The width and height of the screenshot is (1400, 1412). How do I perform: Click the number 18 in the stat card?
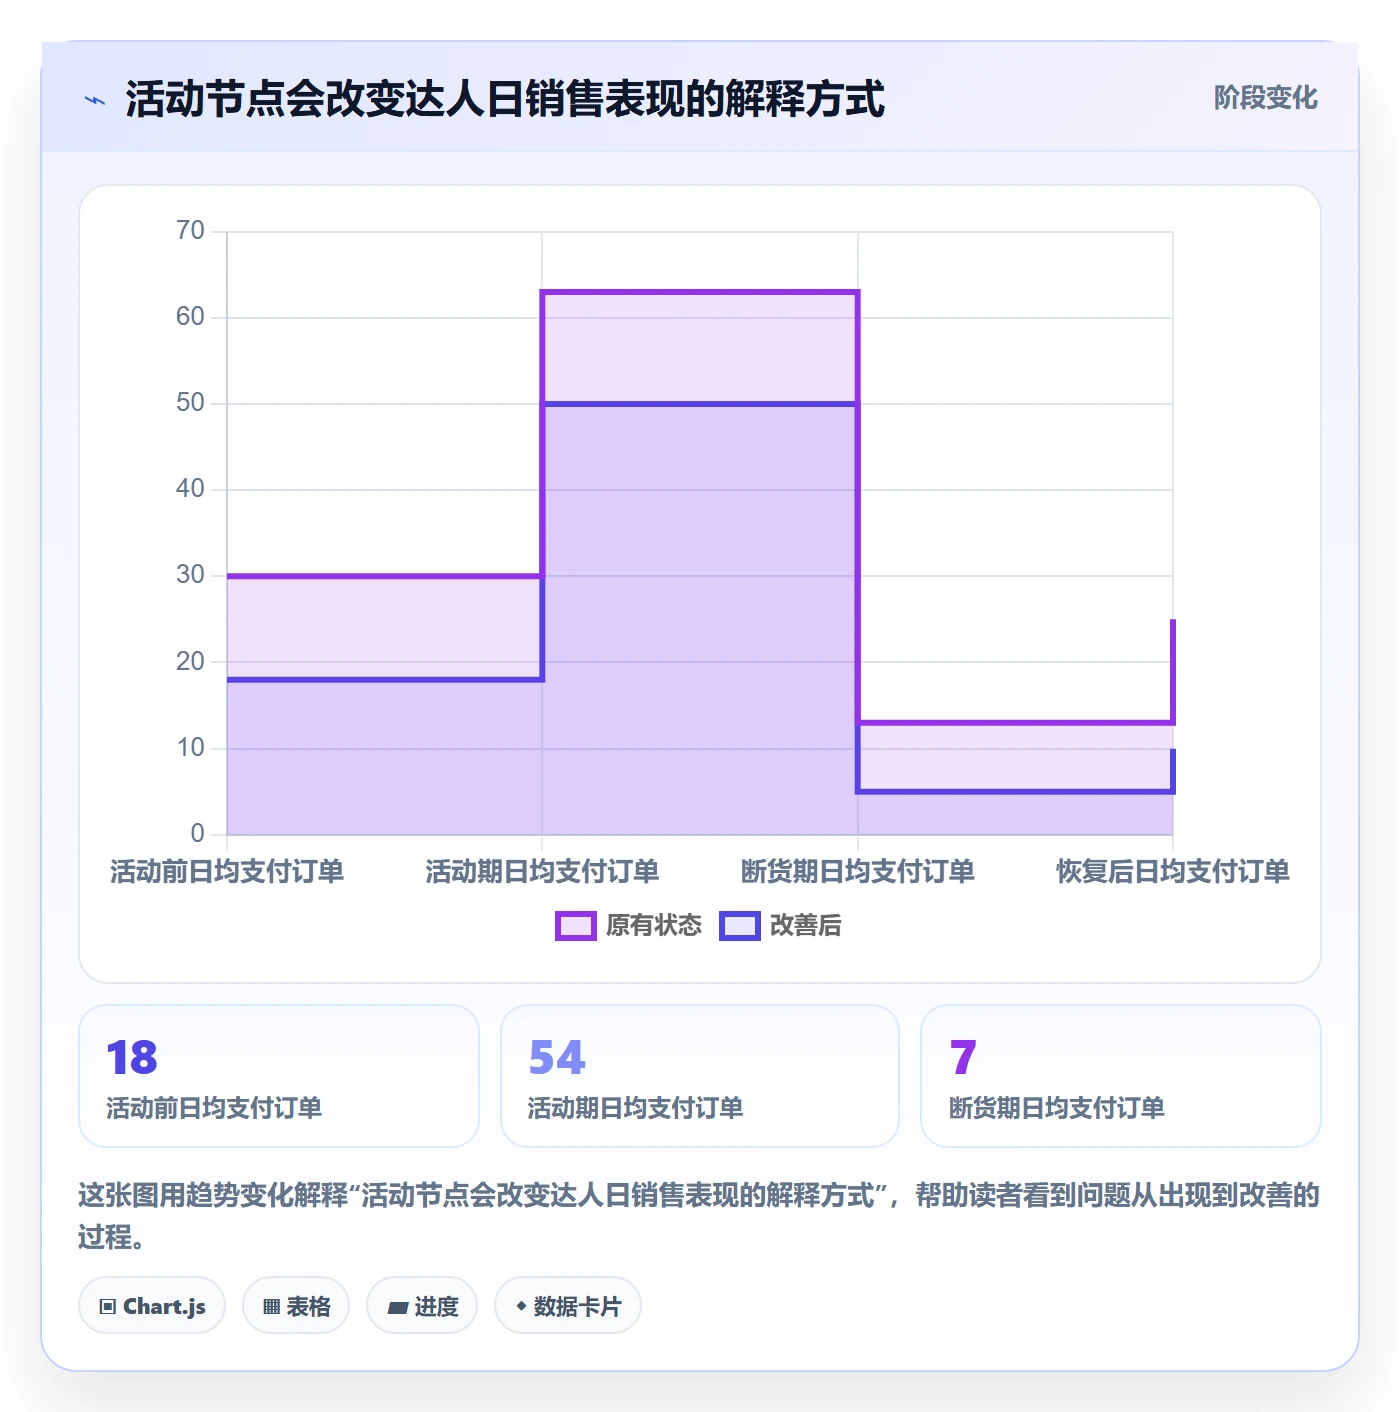tap(132, 1058)
